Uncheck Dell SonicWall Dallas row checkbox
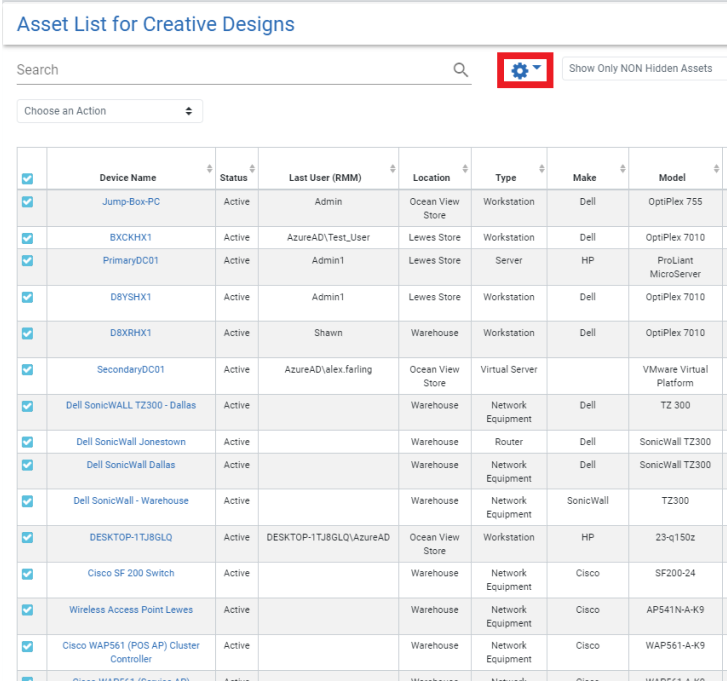The width and height of the screenshot is (727, 681). tap(27, 465)
